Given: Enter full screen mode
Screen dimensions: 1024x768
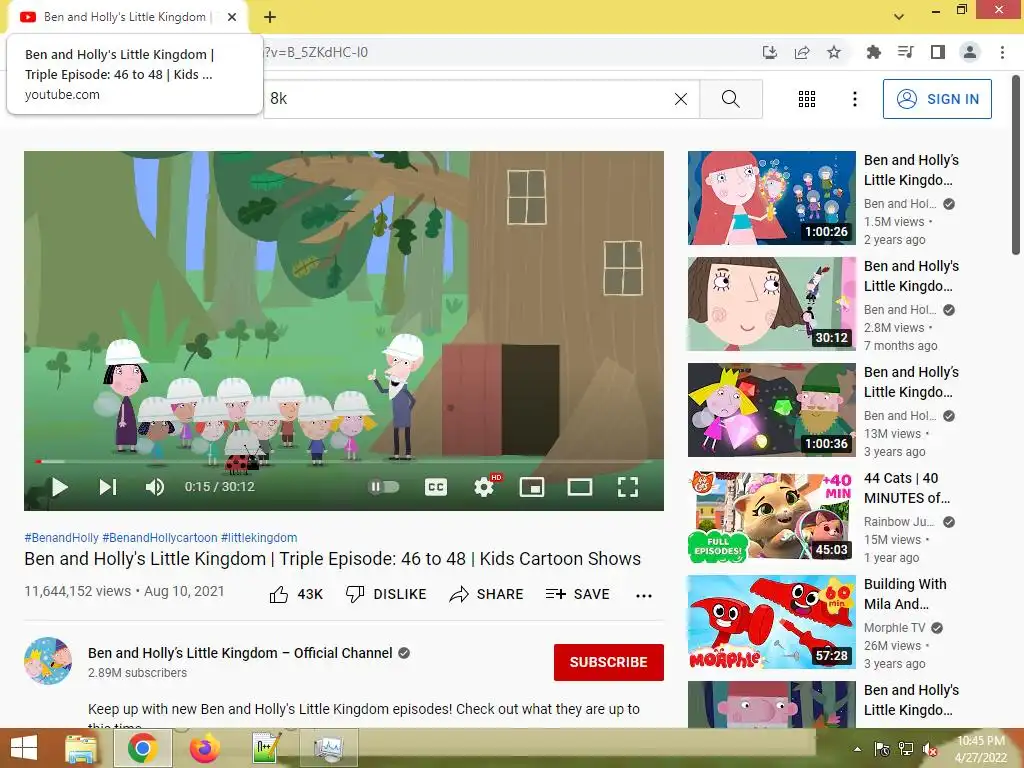Looking at the screenshot, I should pos(628,487).
